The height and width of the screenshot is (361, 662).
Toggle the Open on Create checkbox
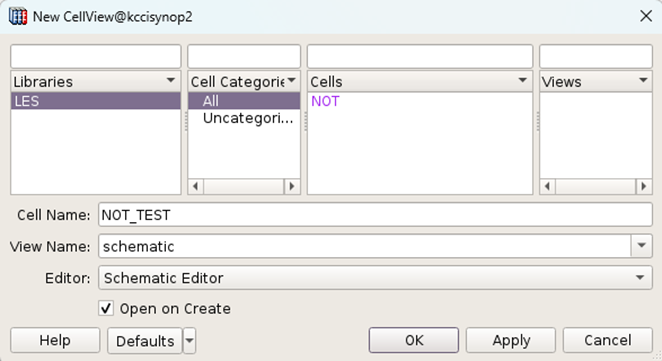coord(106,308)
